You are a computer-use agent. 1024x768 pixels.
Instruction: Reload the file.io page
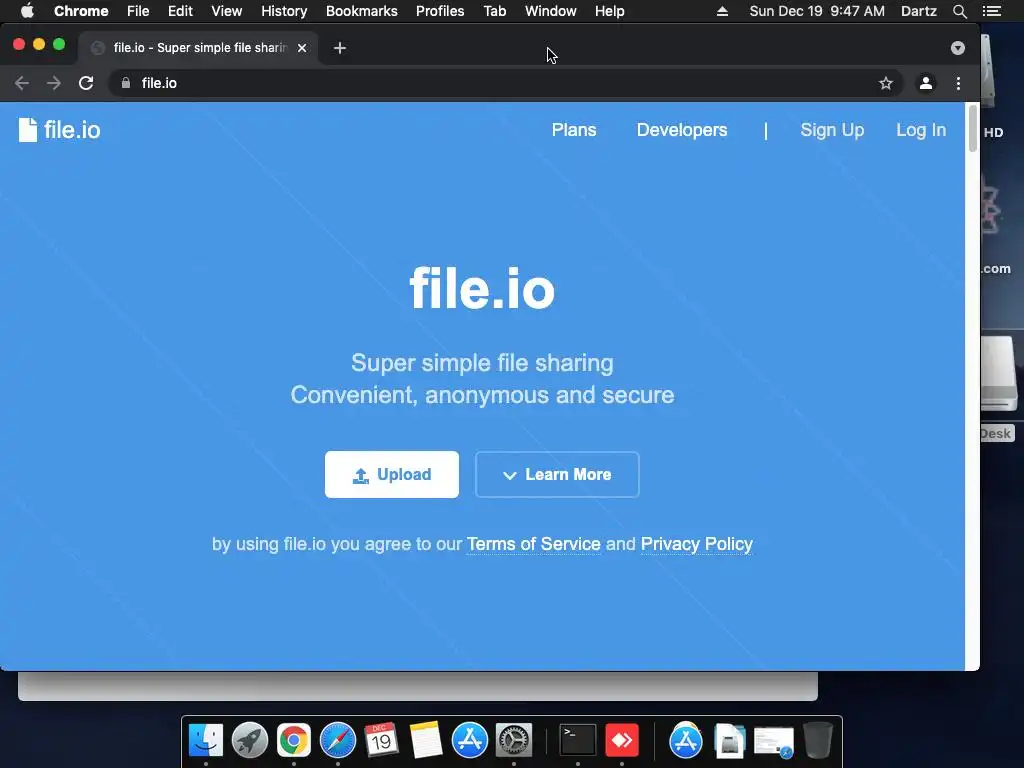pyautogui.click(x=86, y=83)
